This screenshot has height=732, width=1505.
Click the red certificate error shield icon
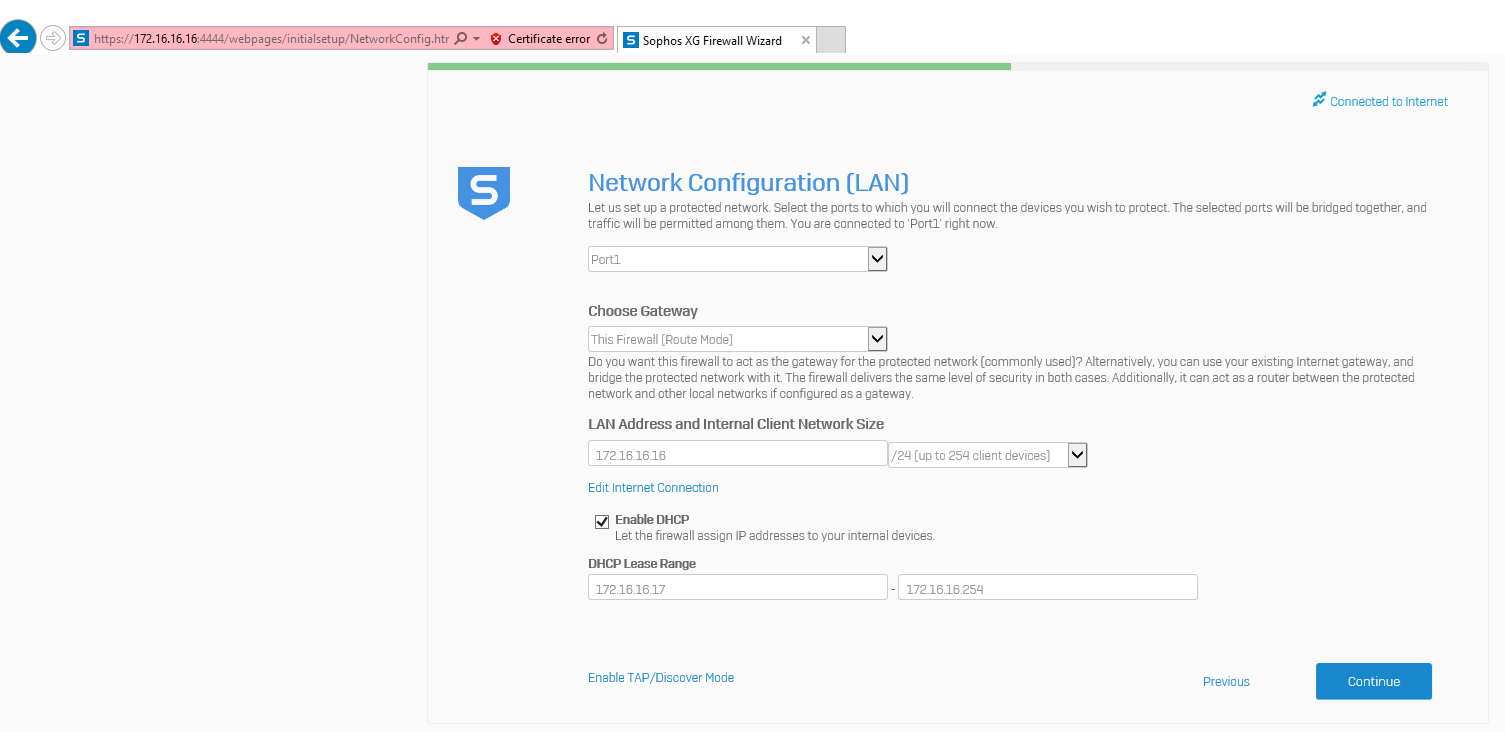496,39
